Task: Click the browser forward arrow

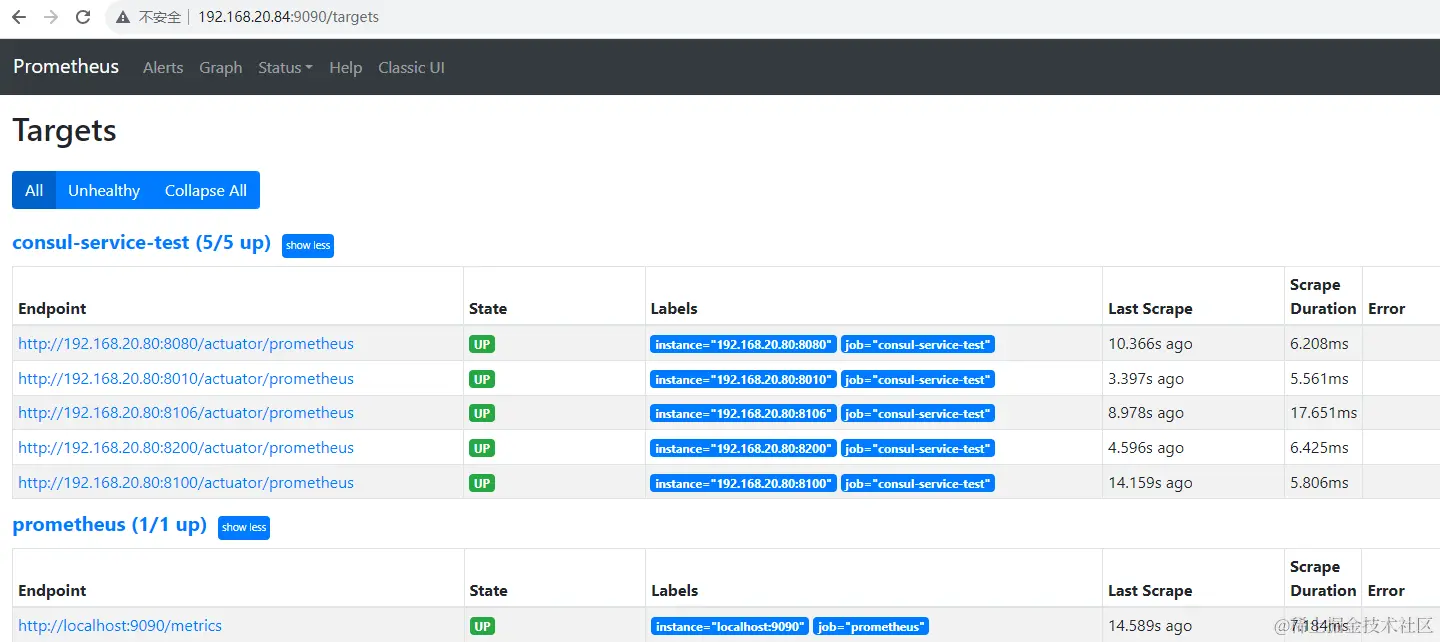Action: tap(51, 17)
